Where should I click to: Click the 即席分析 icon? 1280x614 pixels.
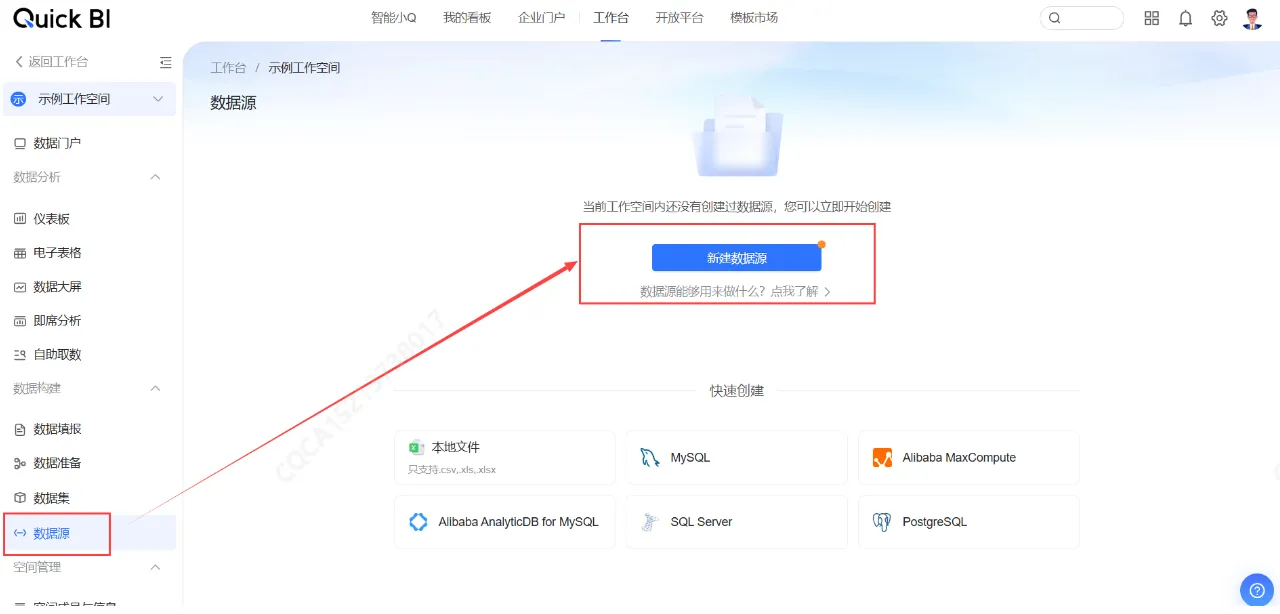point(20,321)
